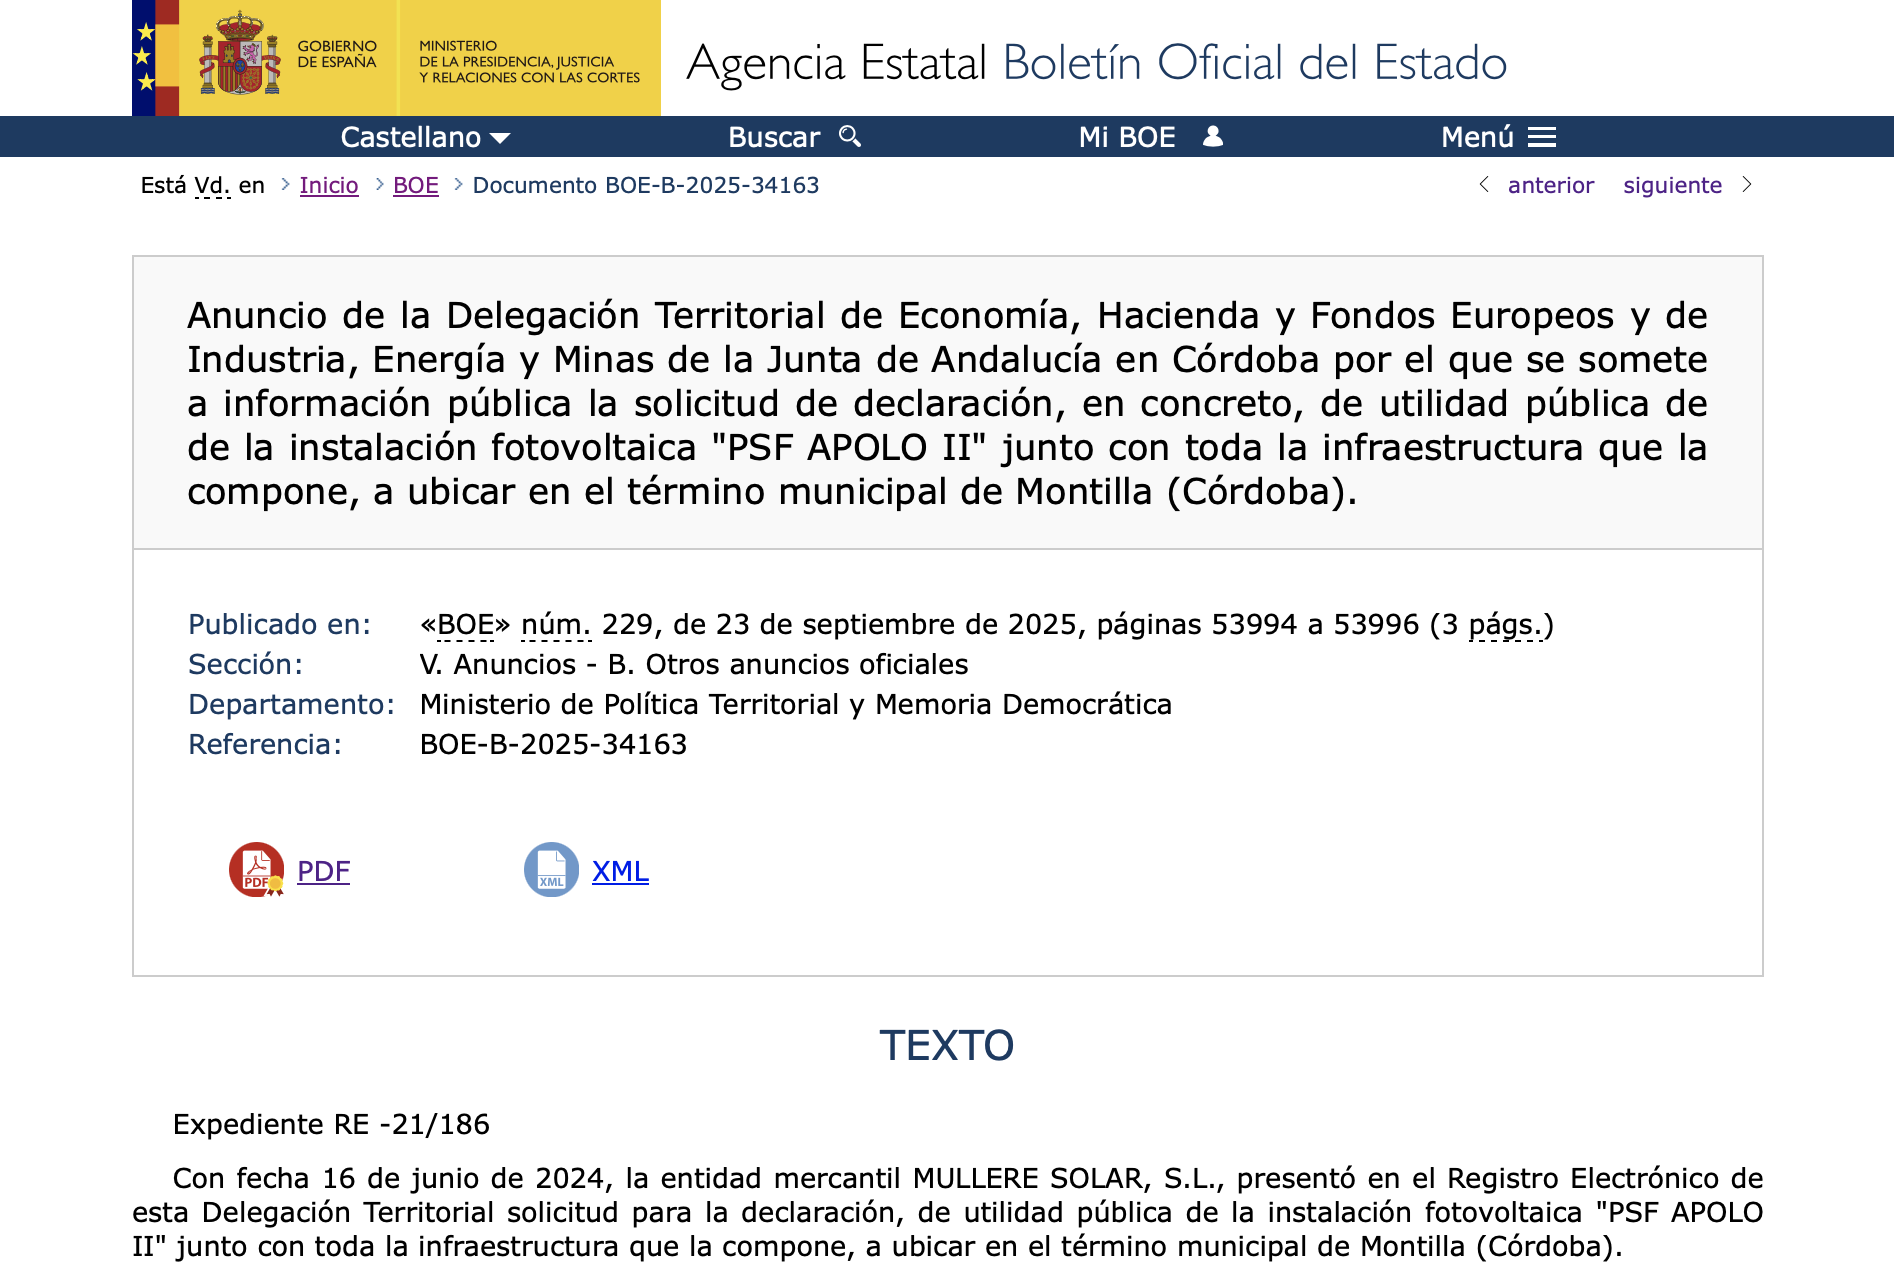Click the Mi BOE user profile icon

pos(1212,136)
